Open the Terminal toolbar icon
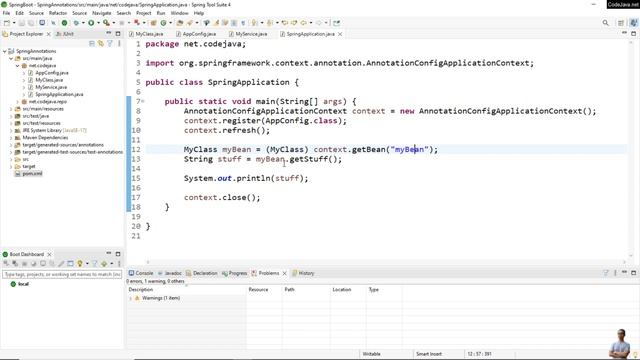640x360 pixels. [42, 23]
